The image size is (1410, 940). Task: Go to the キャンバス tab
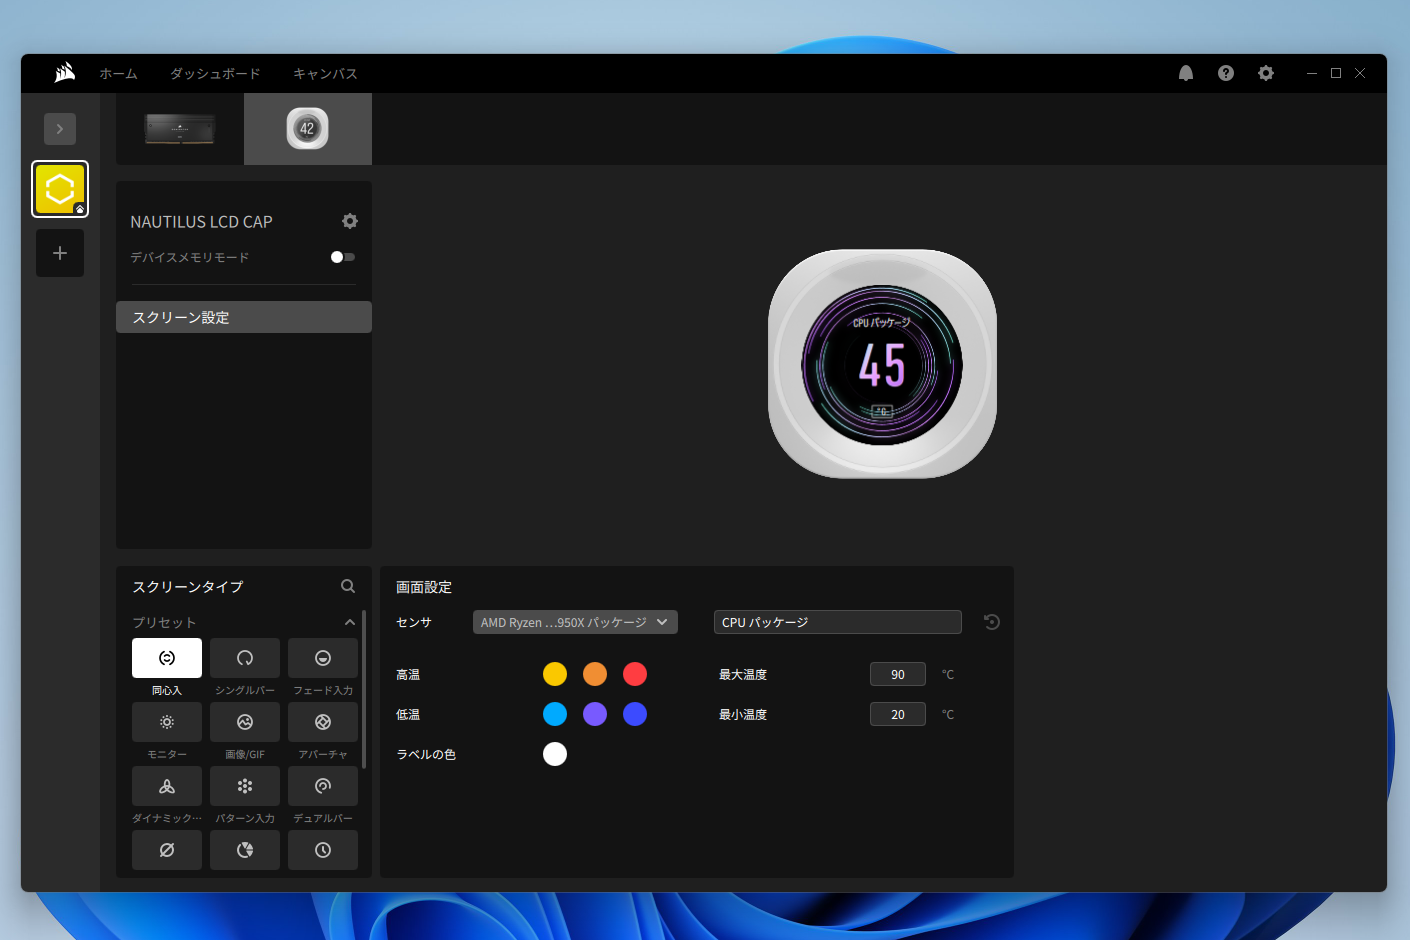pos(325,74)
